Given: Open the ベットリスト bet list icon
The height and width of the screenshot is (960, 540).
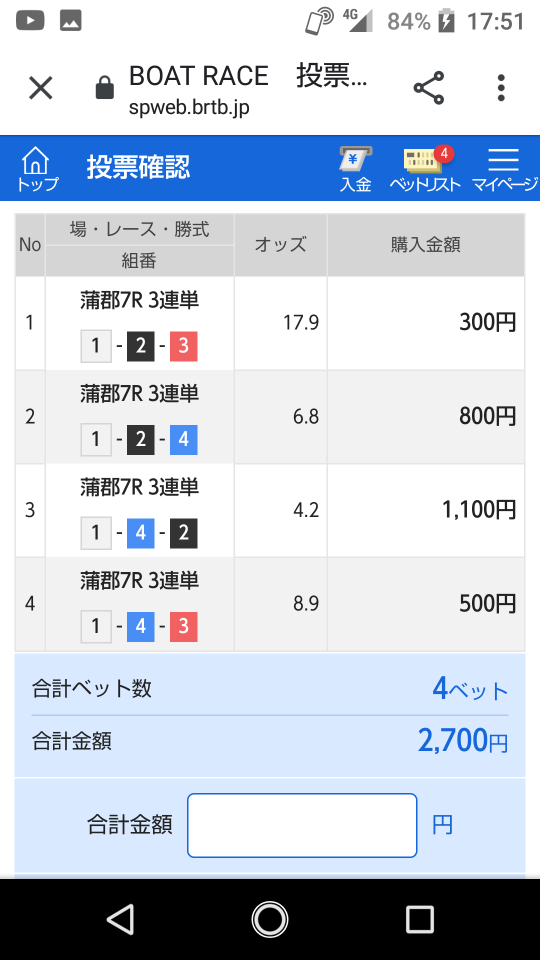Looking at the screenshot, I should (x=426, y=170).
